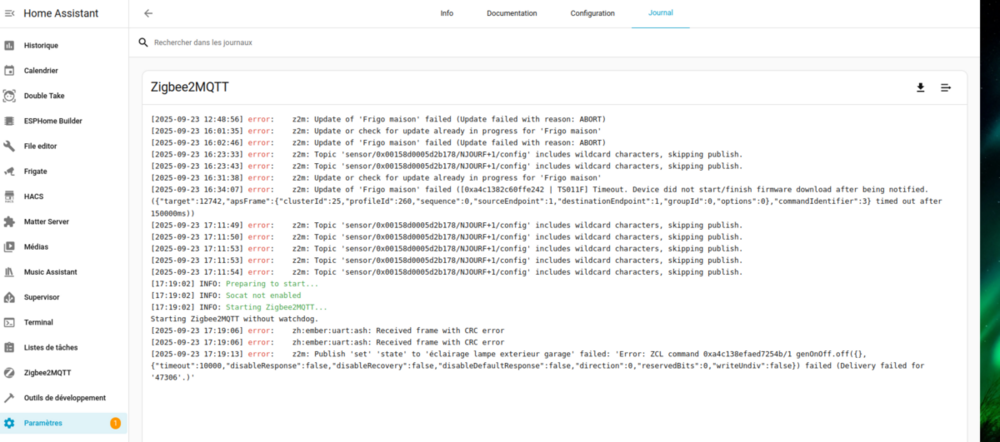Click the Home Assistant title
Viewport: 1000px width, 442px height.
click(x=61, y=13)
